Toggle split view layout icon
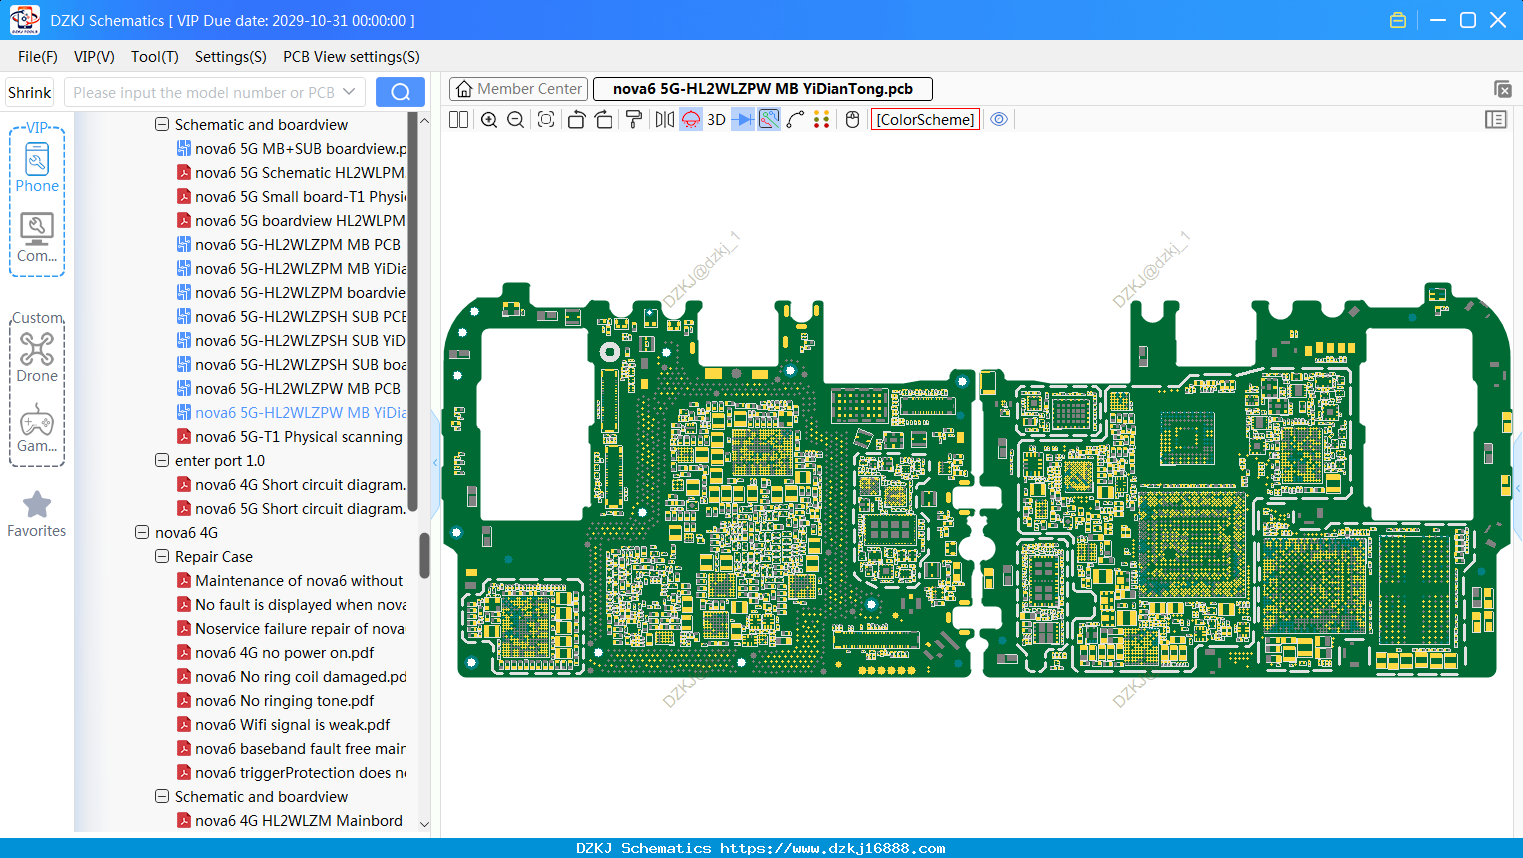Viewport: 1523px width, 858px height. tap(458, 120)
